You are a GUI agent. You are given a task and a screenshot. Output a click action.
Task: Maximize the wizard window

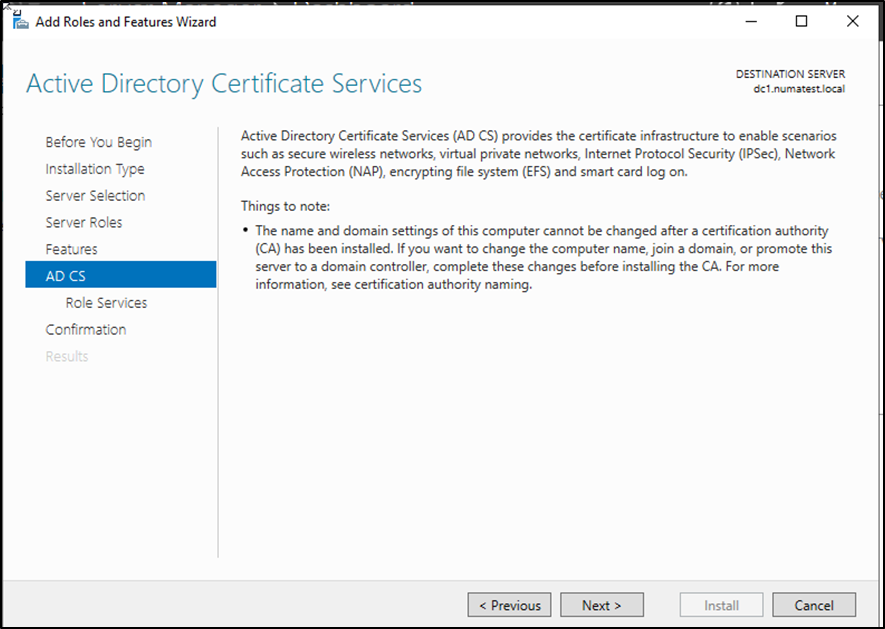pos(801,21)
